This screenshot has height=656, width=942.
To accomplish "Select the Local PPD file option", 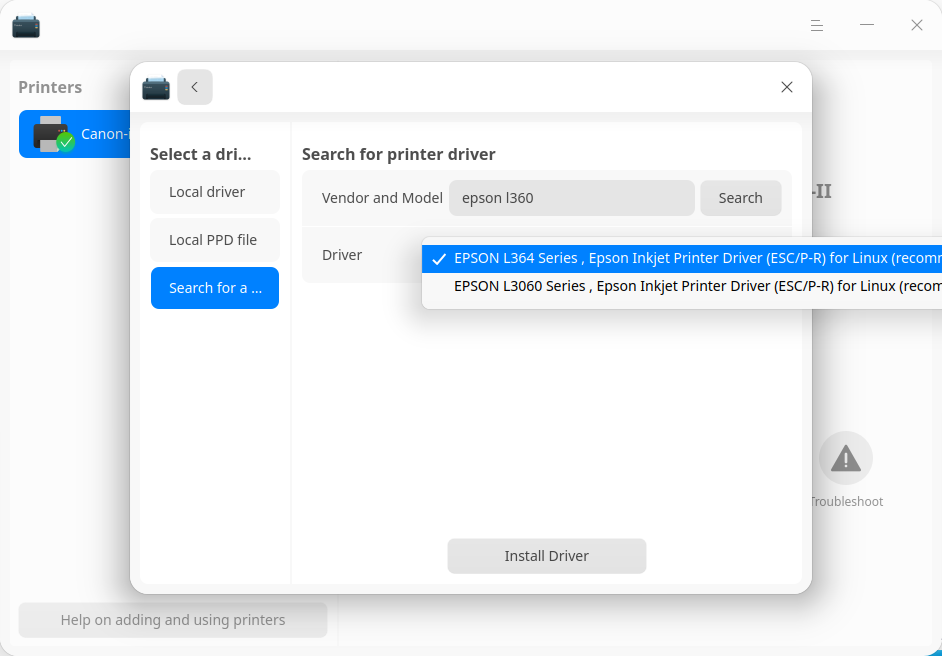I will click(214, 240).
